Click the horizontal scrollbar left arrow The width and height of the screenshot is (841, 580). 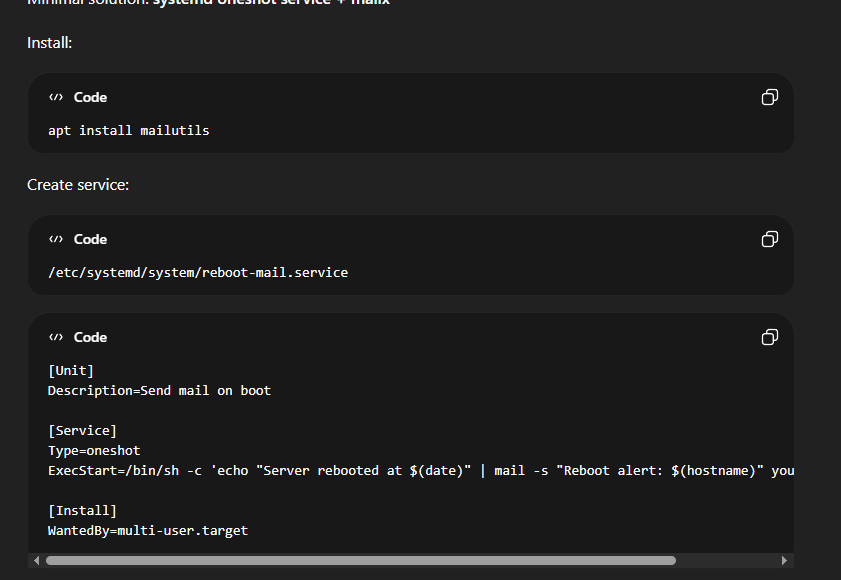[35, 561]
